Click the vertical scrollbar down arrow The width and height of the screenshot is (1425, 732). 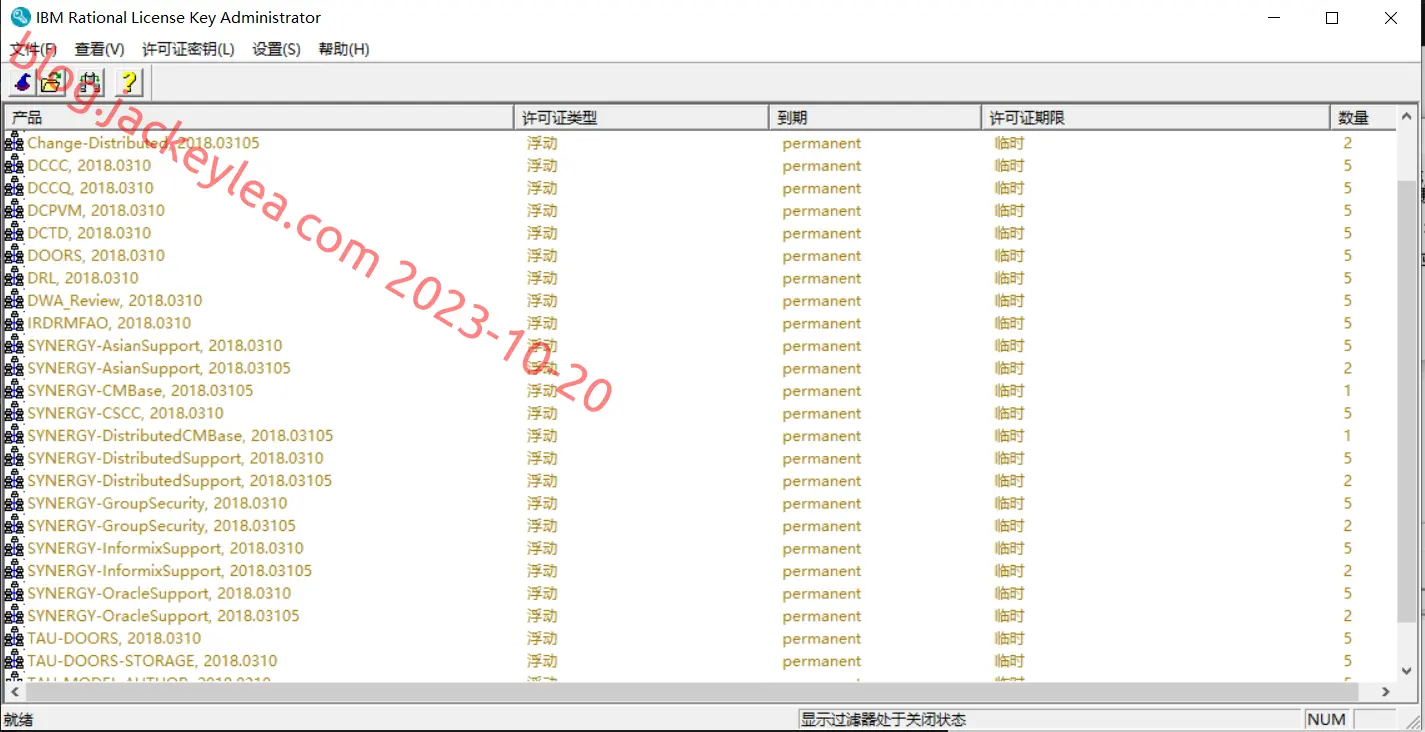coord(1407,669)
